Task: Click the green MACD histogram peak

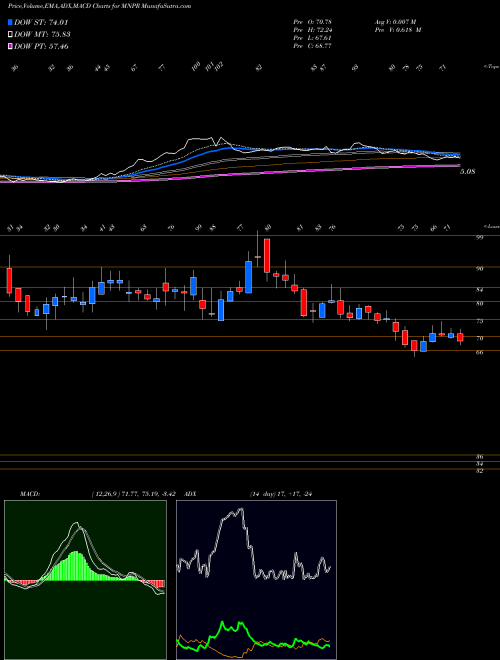Action: pos(76,566)
